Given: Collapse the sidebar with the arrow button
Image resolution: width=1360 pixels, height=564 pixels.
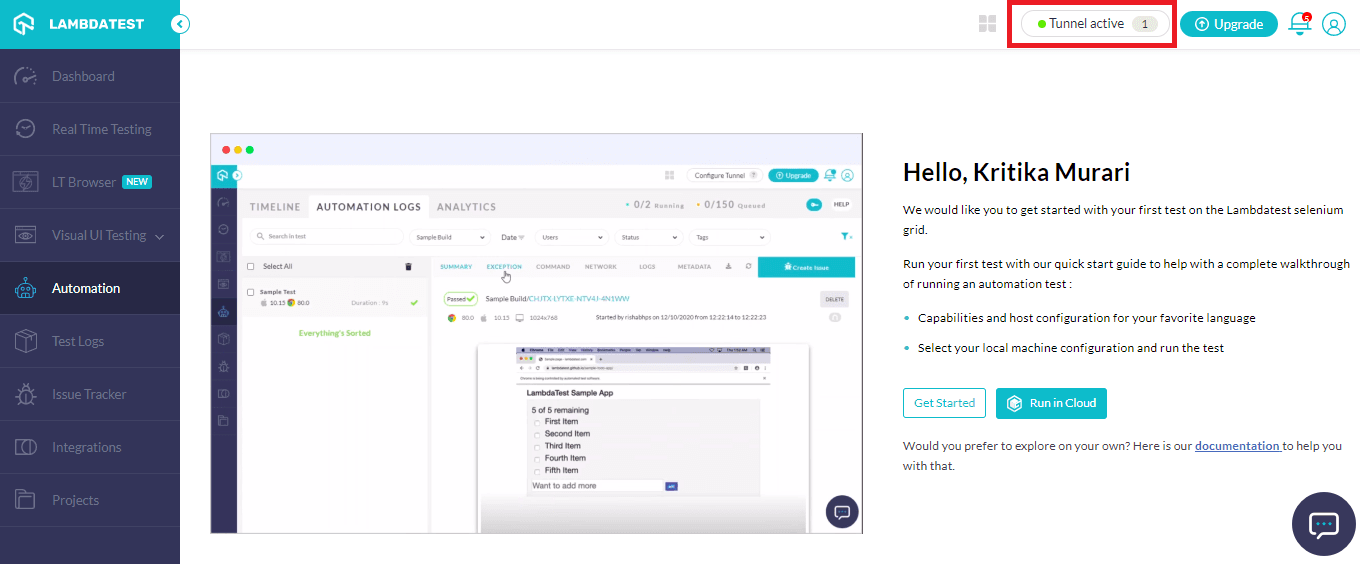Looking at the screenshot, I should tap(180, 24).
